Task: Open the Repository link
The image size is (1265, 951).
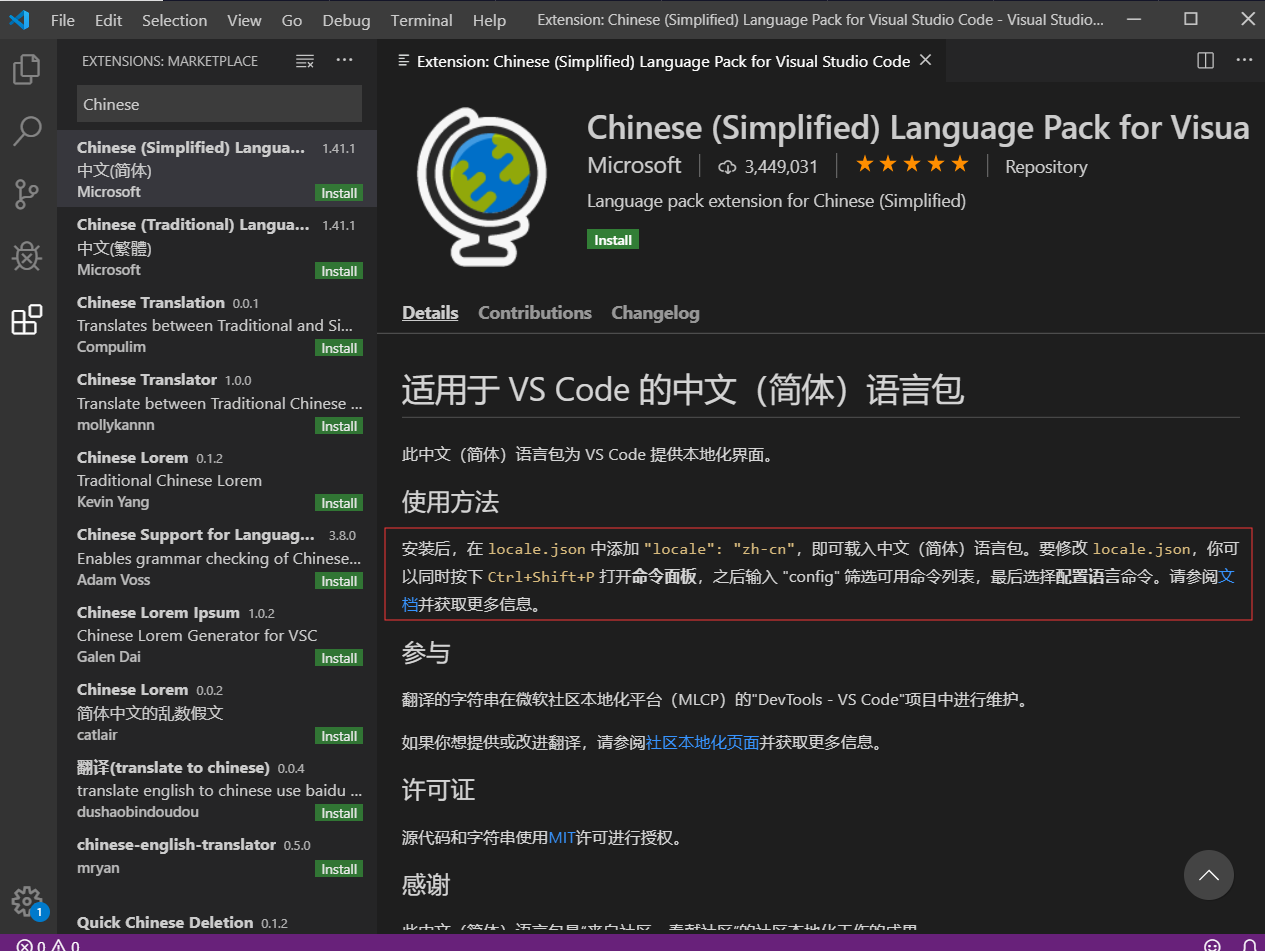Action: pos(1045,166)
